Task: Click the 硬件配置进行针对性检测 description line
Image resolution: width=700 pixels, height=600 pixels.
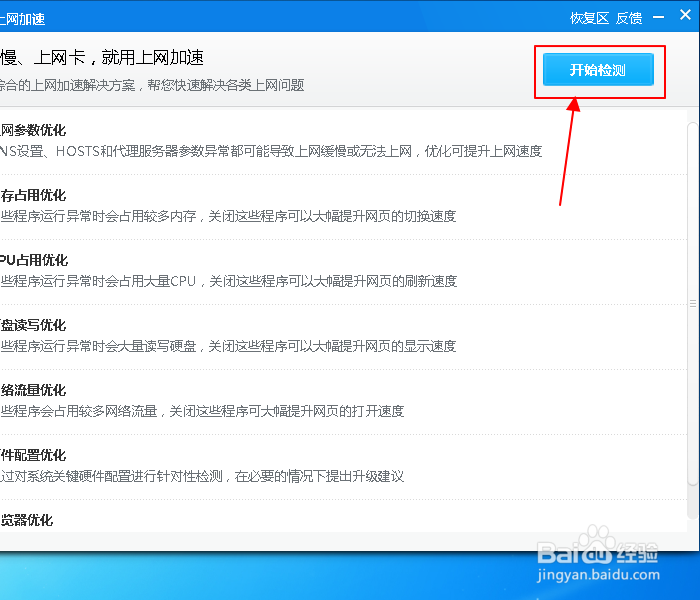Action: pos(202,476)
